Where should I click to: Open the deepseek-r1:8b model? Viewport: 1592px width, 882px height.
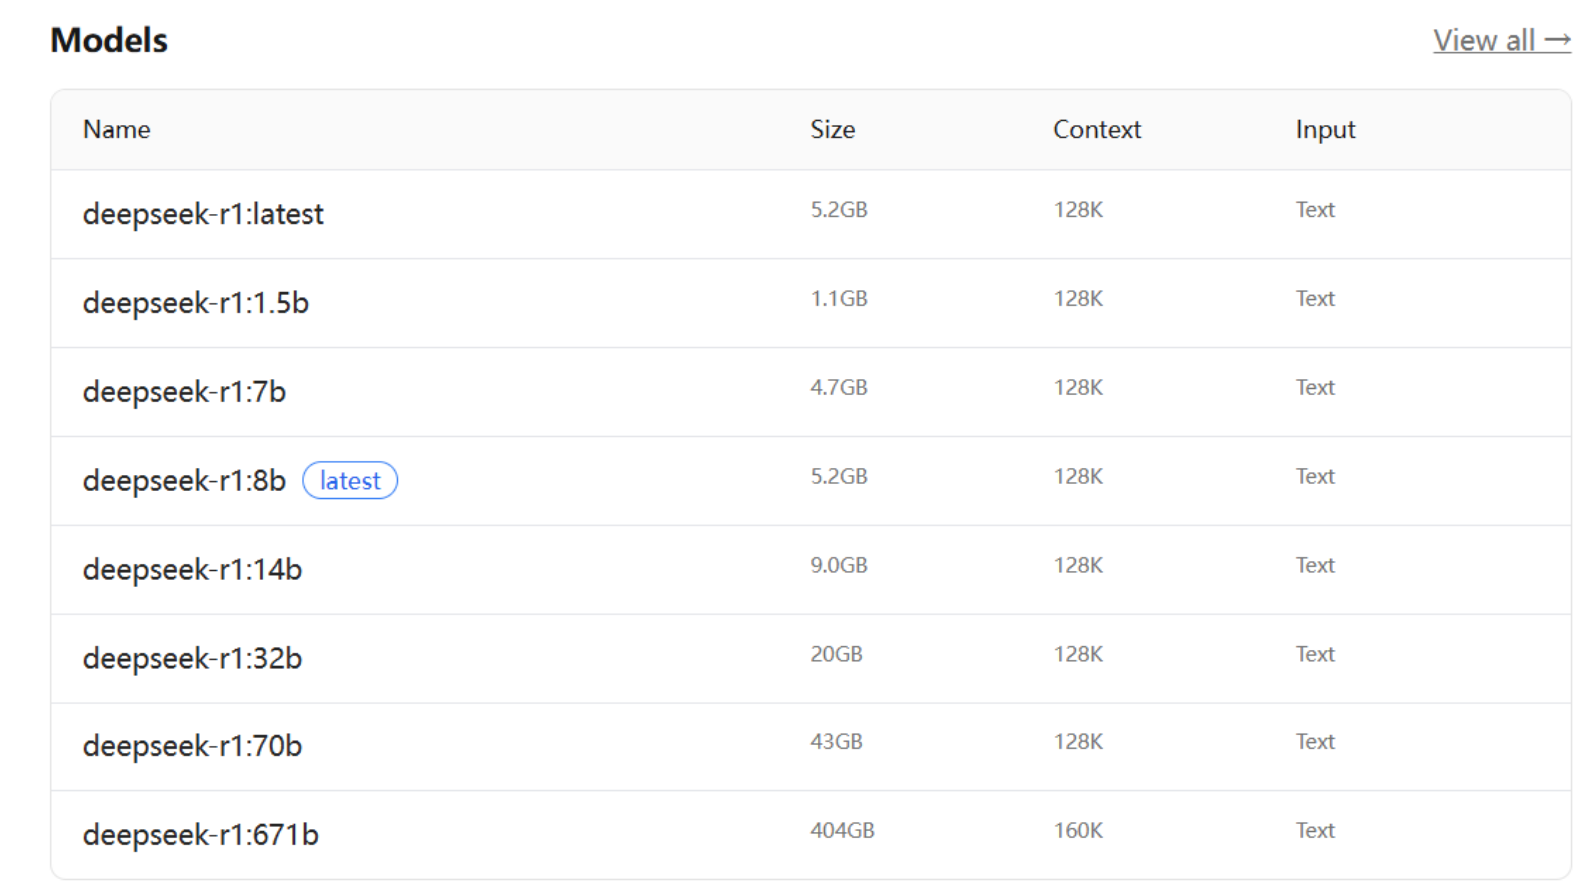tap(184, 481)
